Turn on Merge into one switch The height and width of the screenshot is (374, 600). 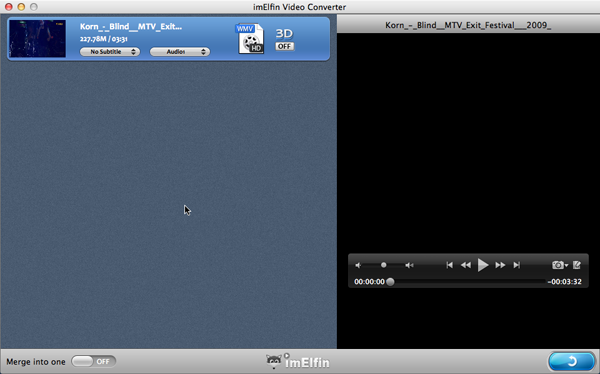[93, 361]
